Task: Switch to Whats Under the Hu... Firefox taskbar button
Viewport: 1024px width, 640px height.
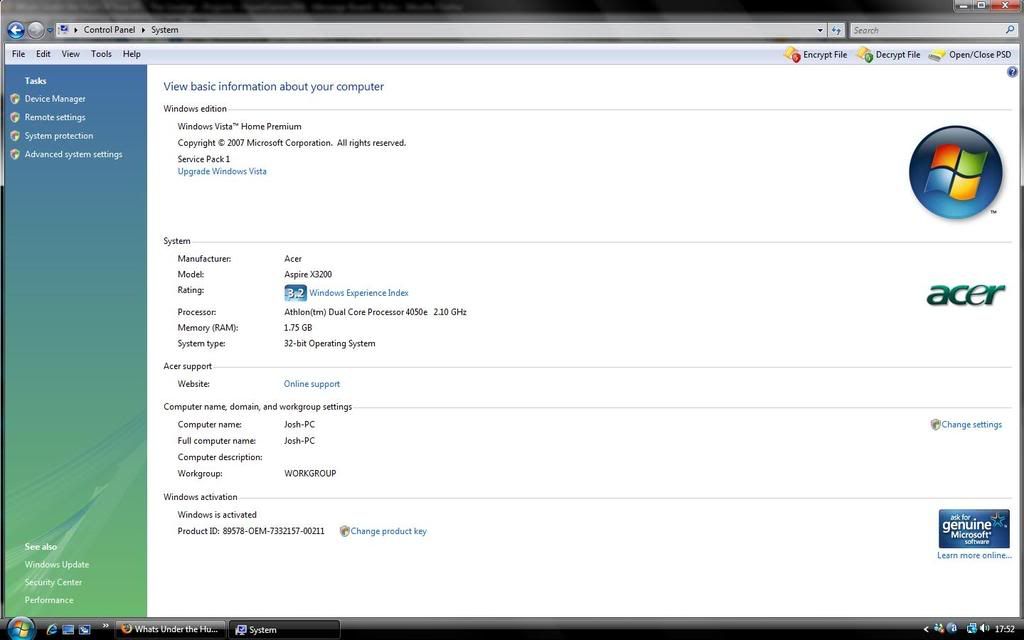Action: [171, 629]
